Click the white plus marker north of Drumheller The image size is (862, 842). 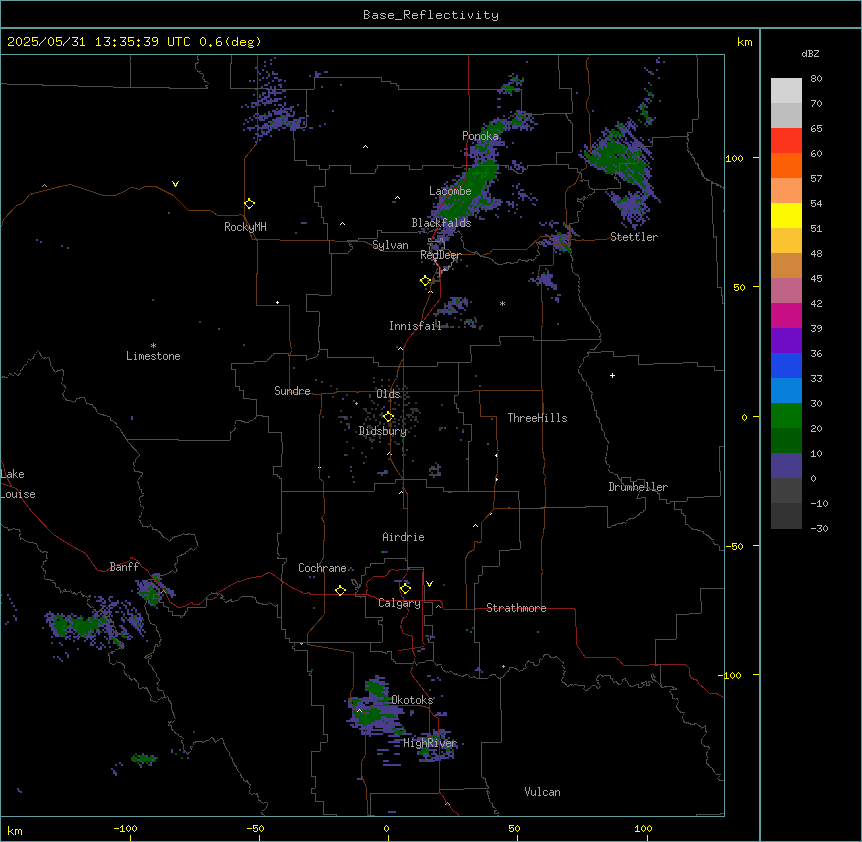tap(612, 375)
